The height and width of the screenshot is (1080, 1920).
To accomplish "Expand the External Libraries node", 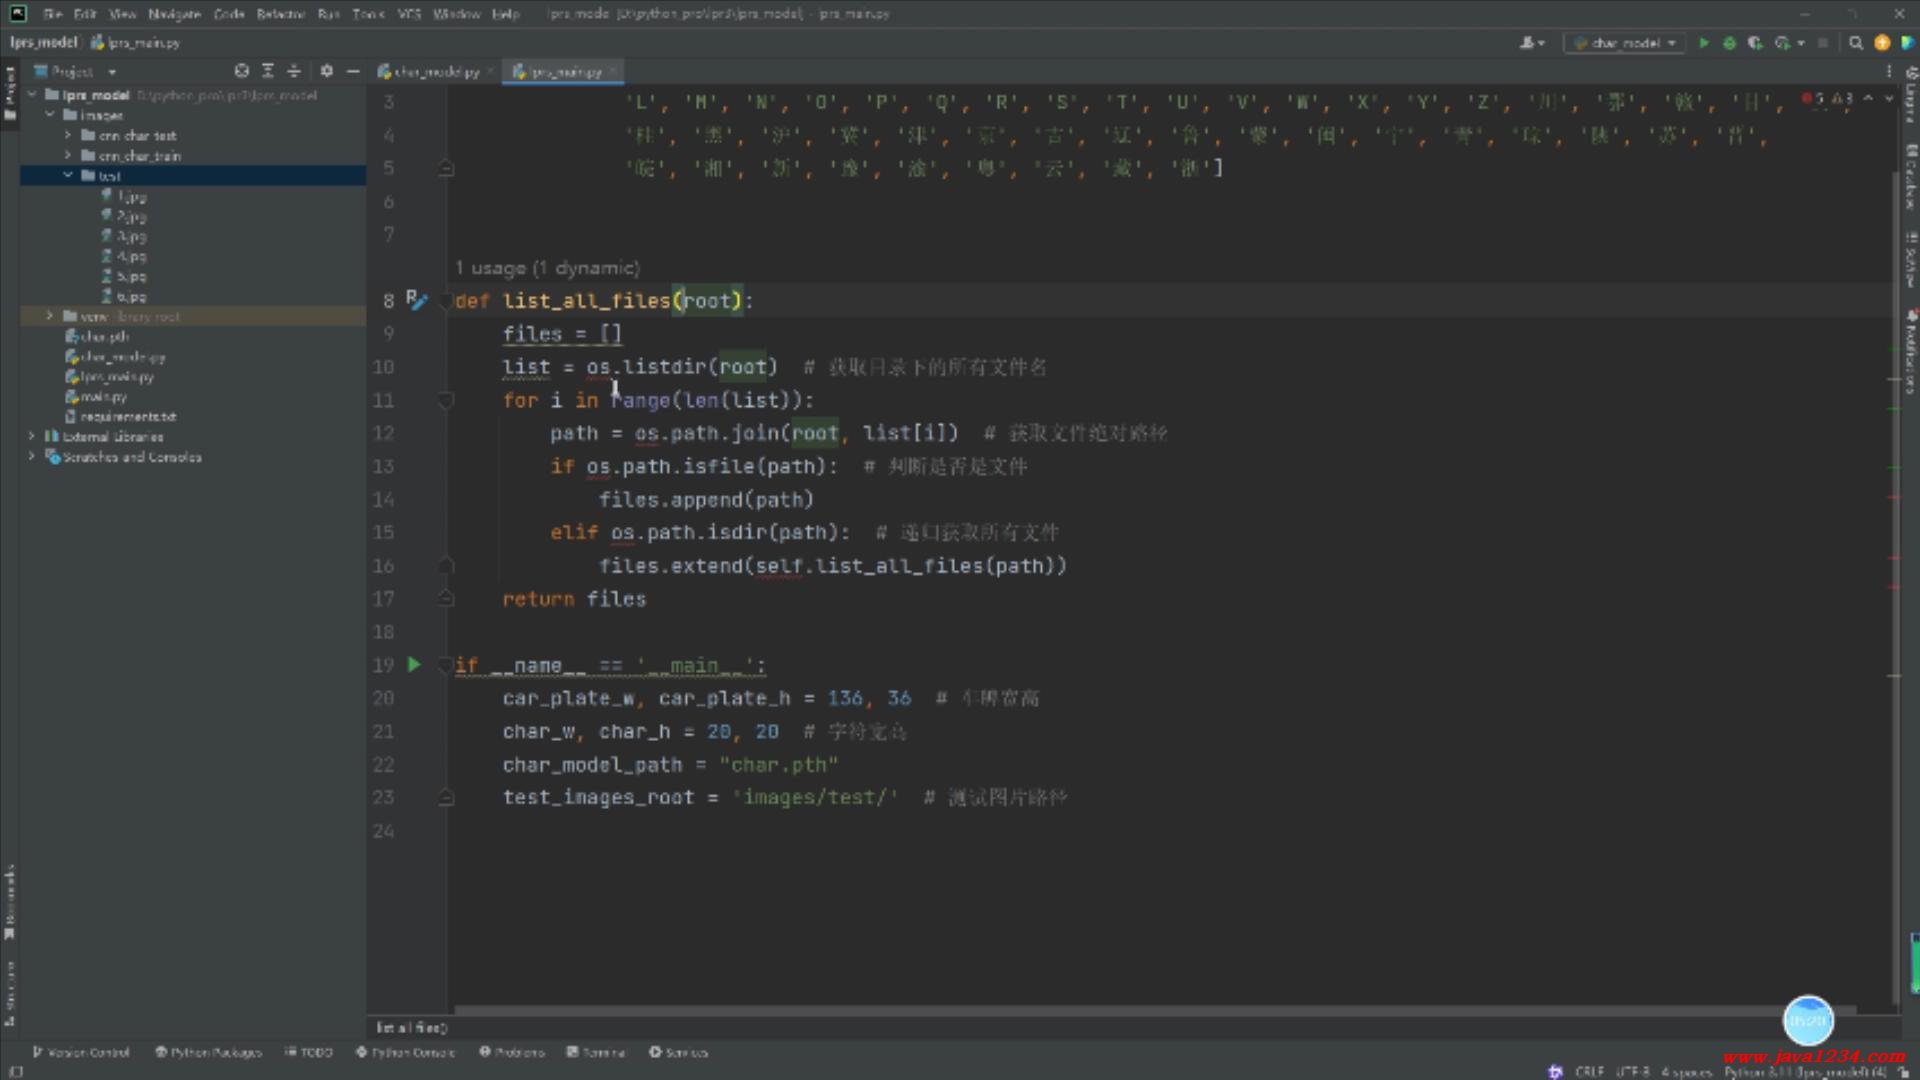I will click(x=32, y=436).
